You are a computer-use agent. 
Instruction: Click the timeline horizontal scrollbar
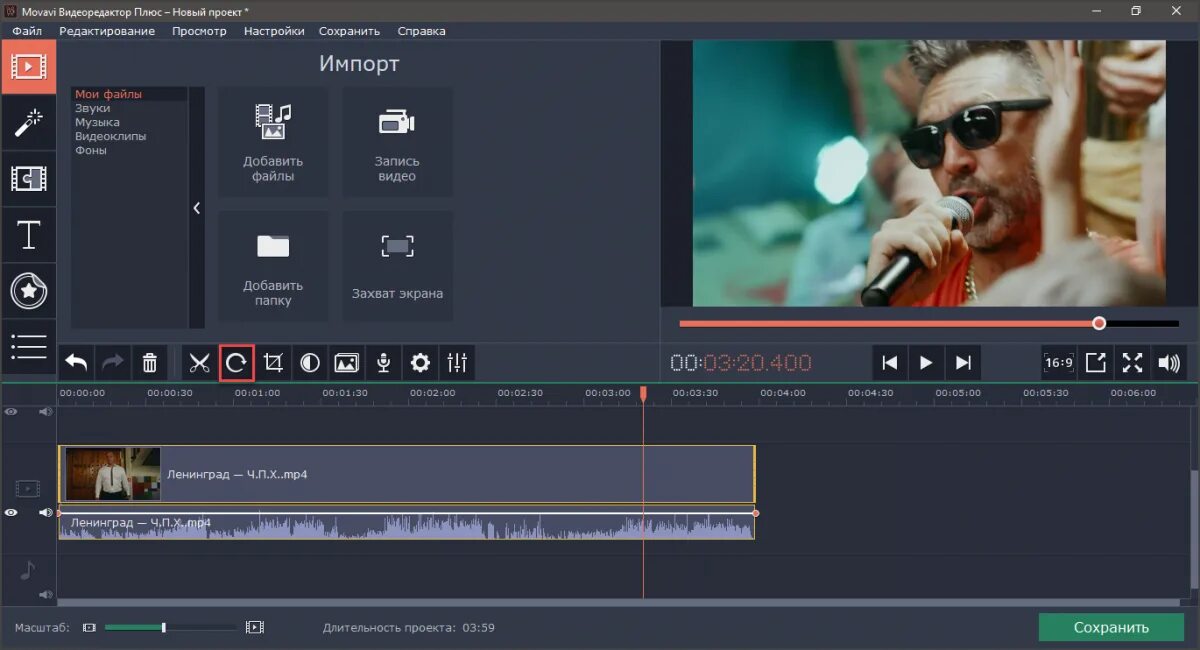(620, 602)
